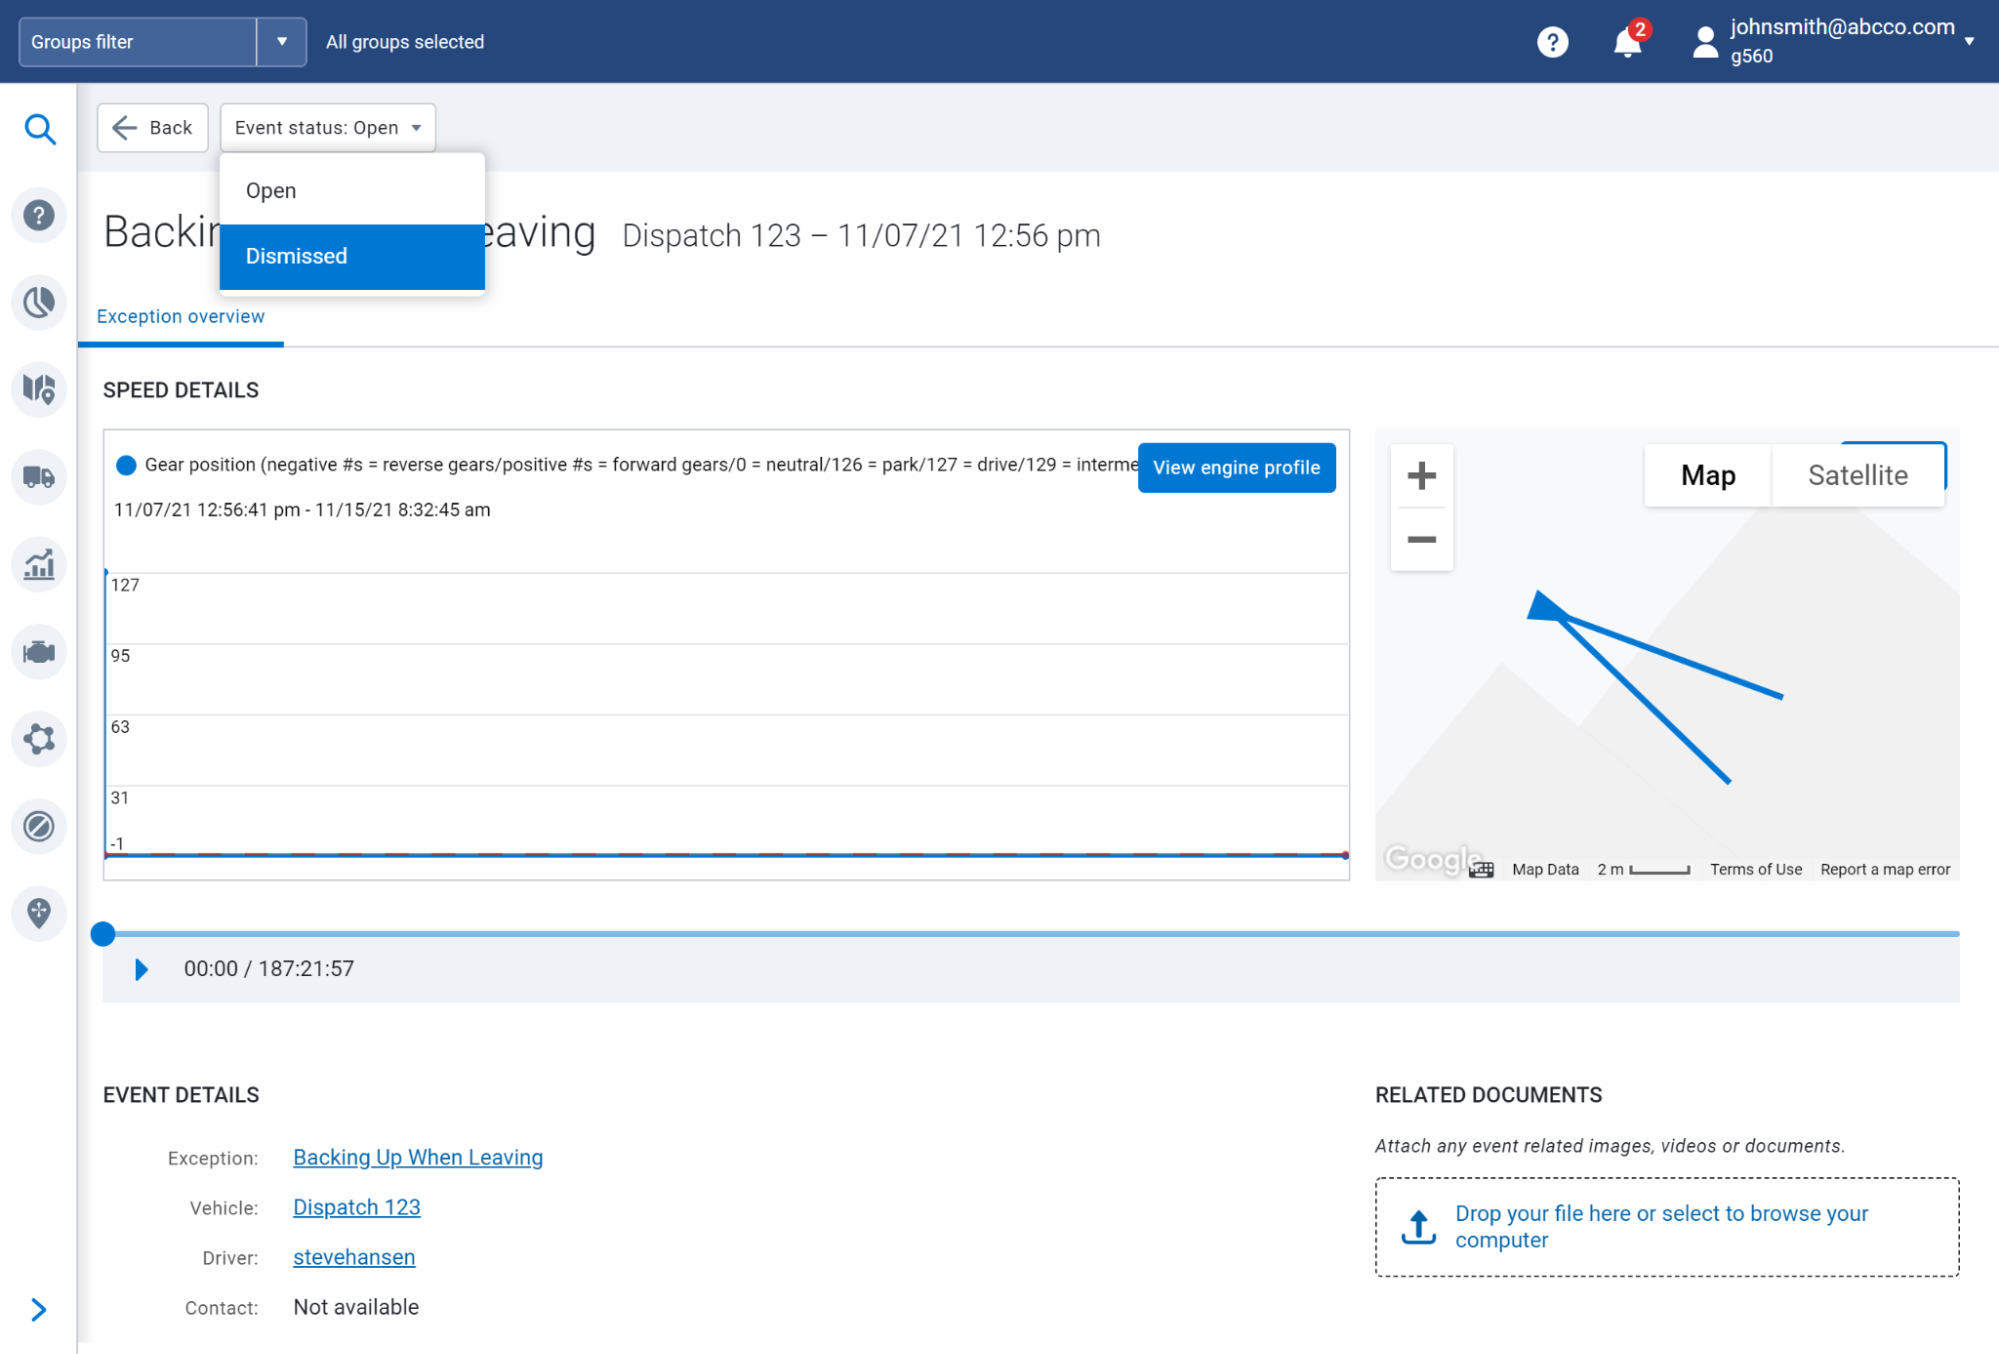Image resolution: width=1999 pixels, height=1354 pixels.
Task: Click the help question mark in header
Action: coord(1552,42)
